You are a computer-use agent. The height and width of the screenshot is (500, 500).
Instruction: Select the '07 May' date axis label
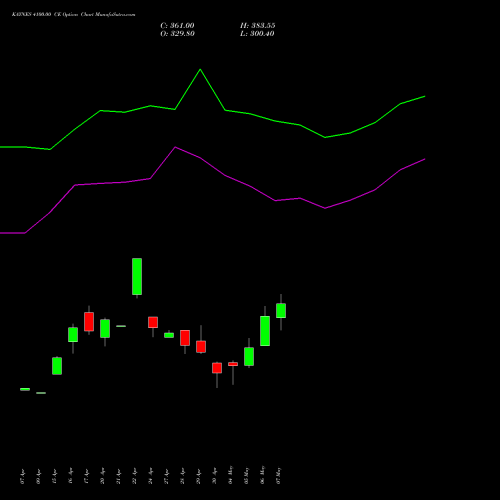[278, 475]
